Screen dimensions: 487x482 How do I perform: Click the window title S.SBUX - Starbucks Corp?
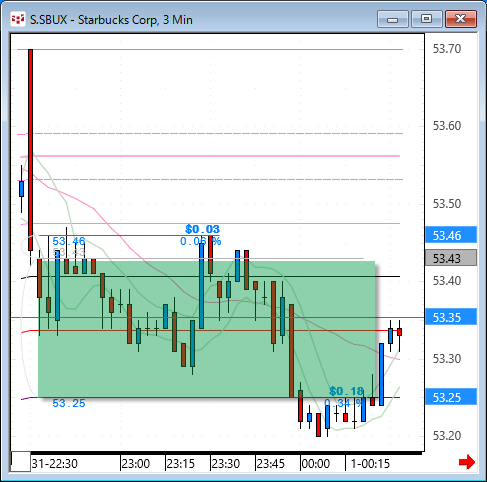(111, 20)
